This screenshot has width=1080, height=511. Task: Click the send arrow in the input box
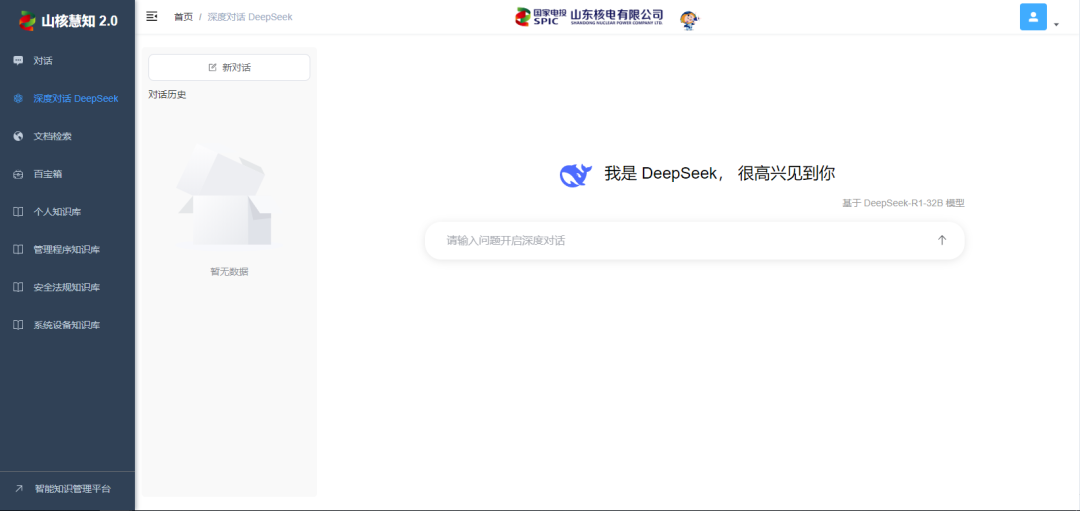[942, 240]
